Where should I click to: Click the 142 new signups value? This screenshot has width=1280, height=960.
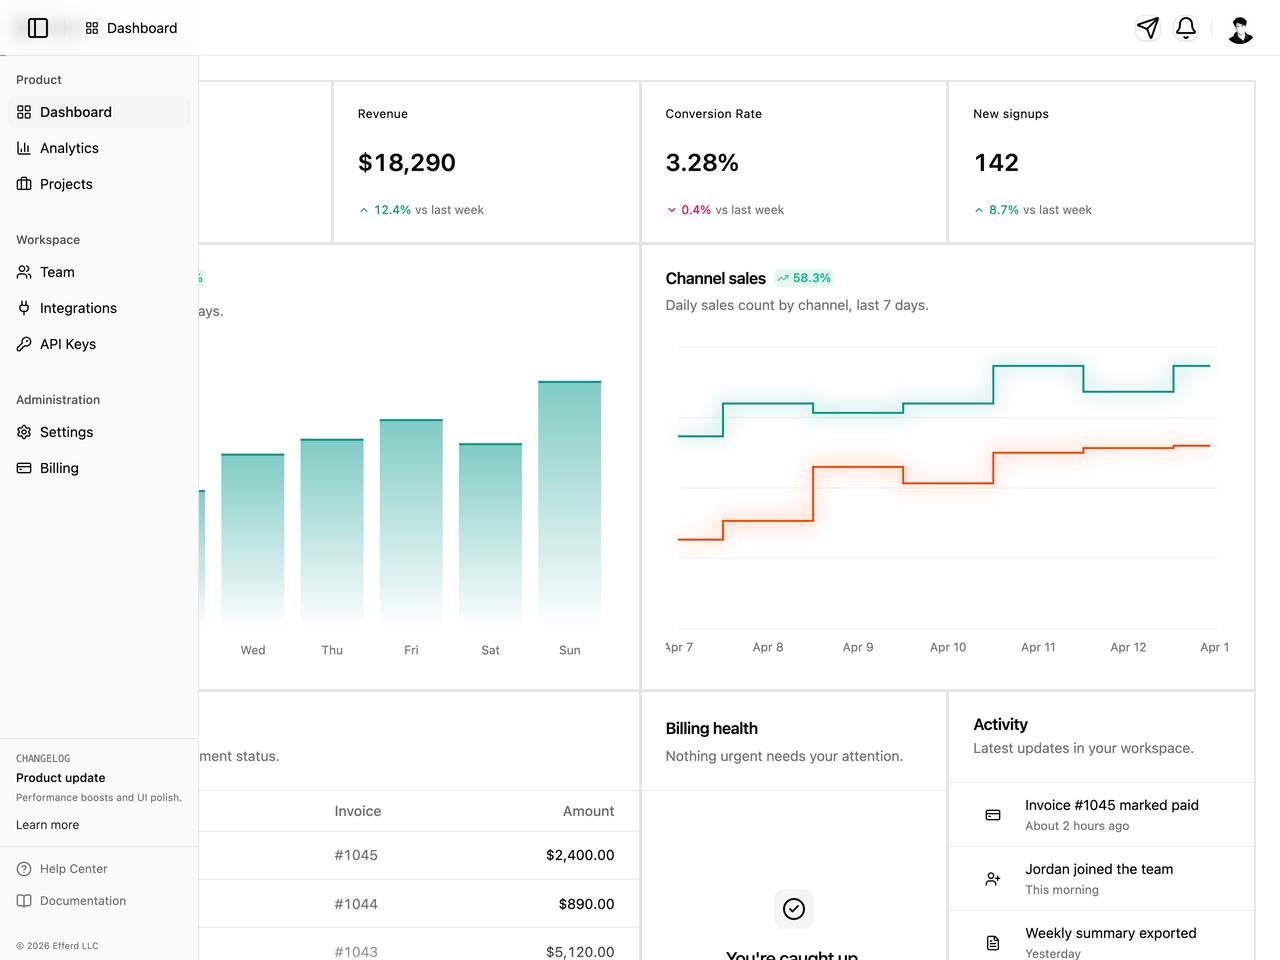pos(997,162)
